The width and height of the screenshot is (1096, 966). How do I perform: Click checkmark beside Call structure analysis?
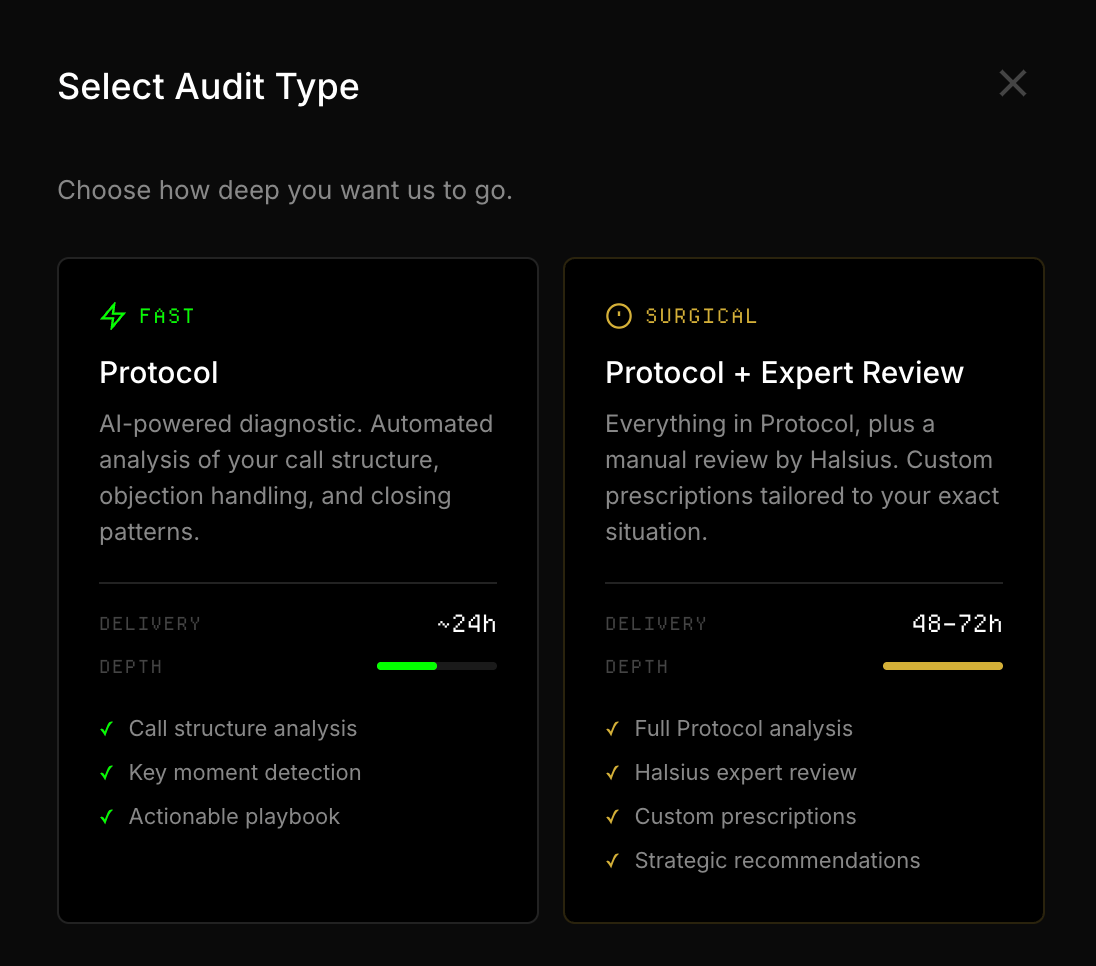(107, 729)
